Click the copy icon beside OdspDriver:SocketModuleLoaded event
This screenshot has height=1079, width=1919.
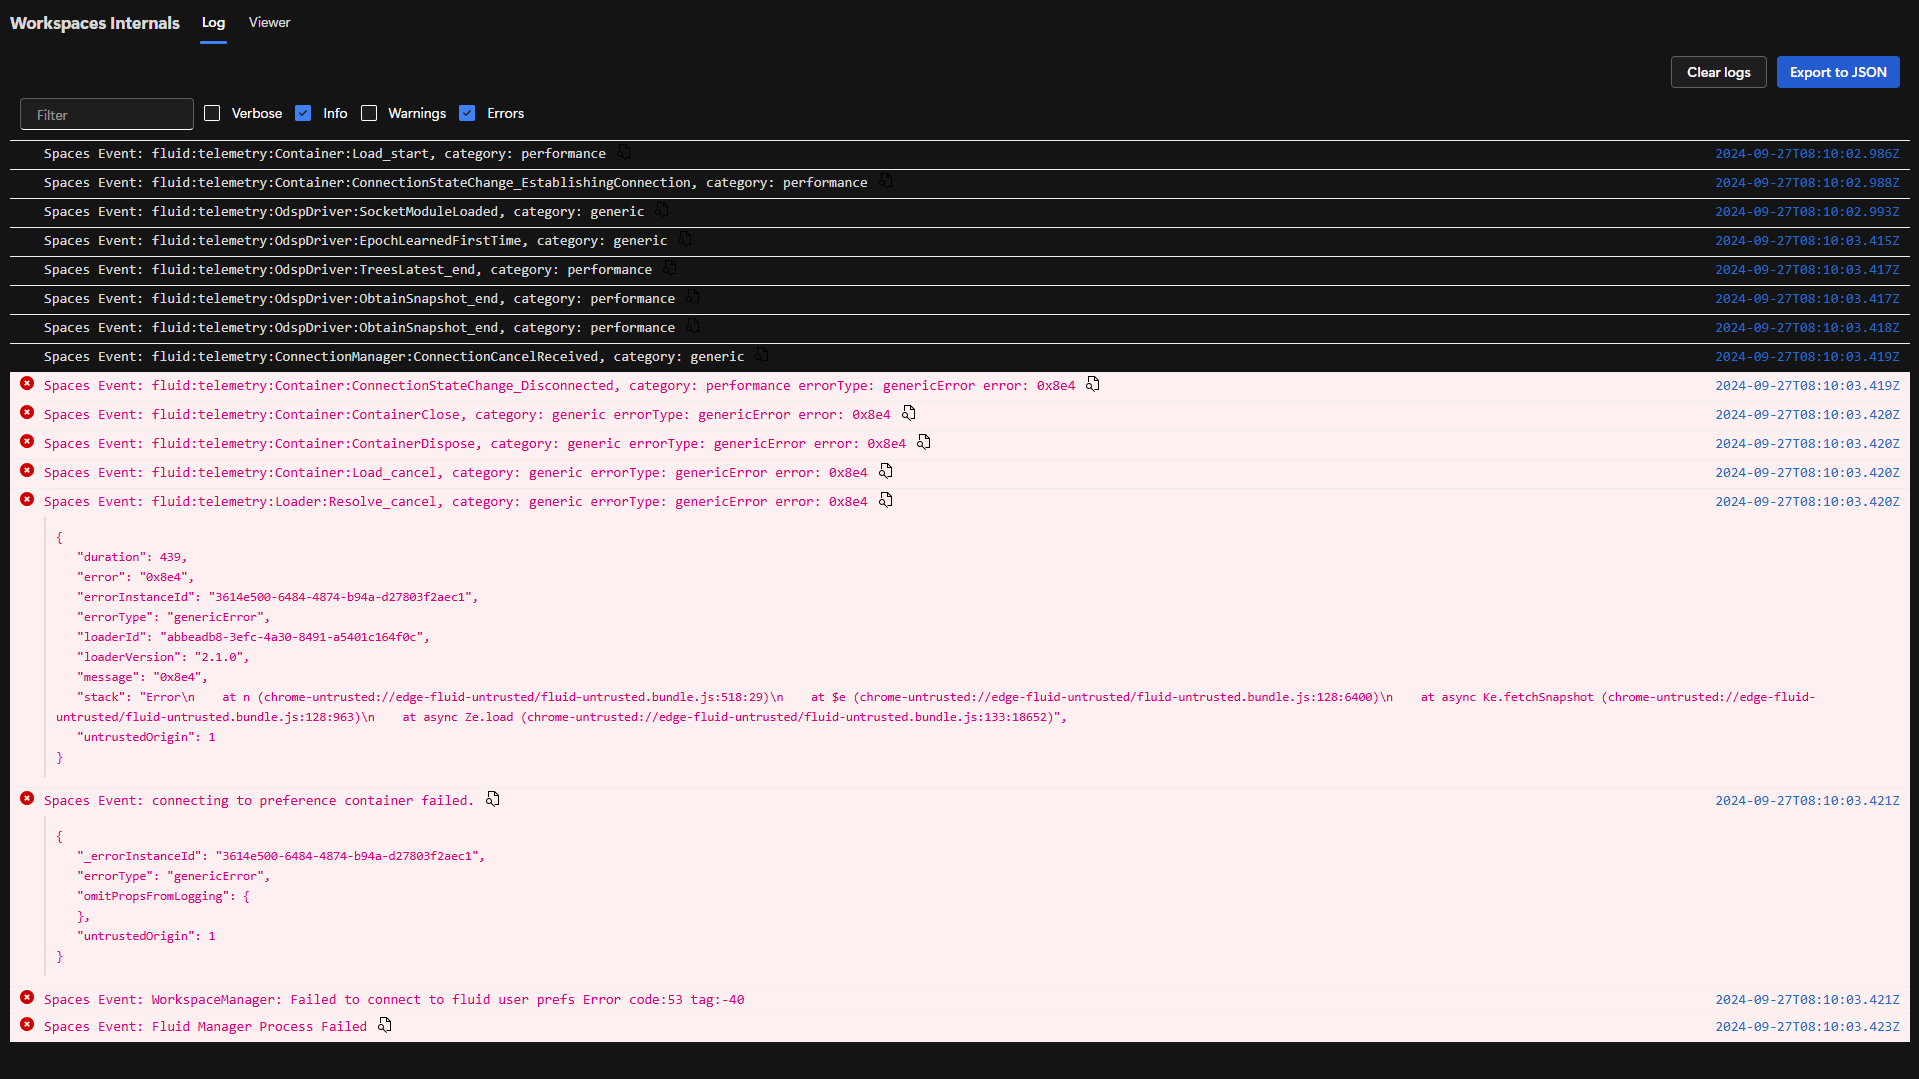click(661, 210)
